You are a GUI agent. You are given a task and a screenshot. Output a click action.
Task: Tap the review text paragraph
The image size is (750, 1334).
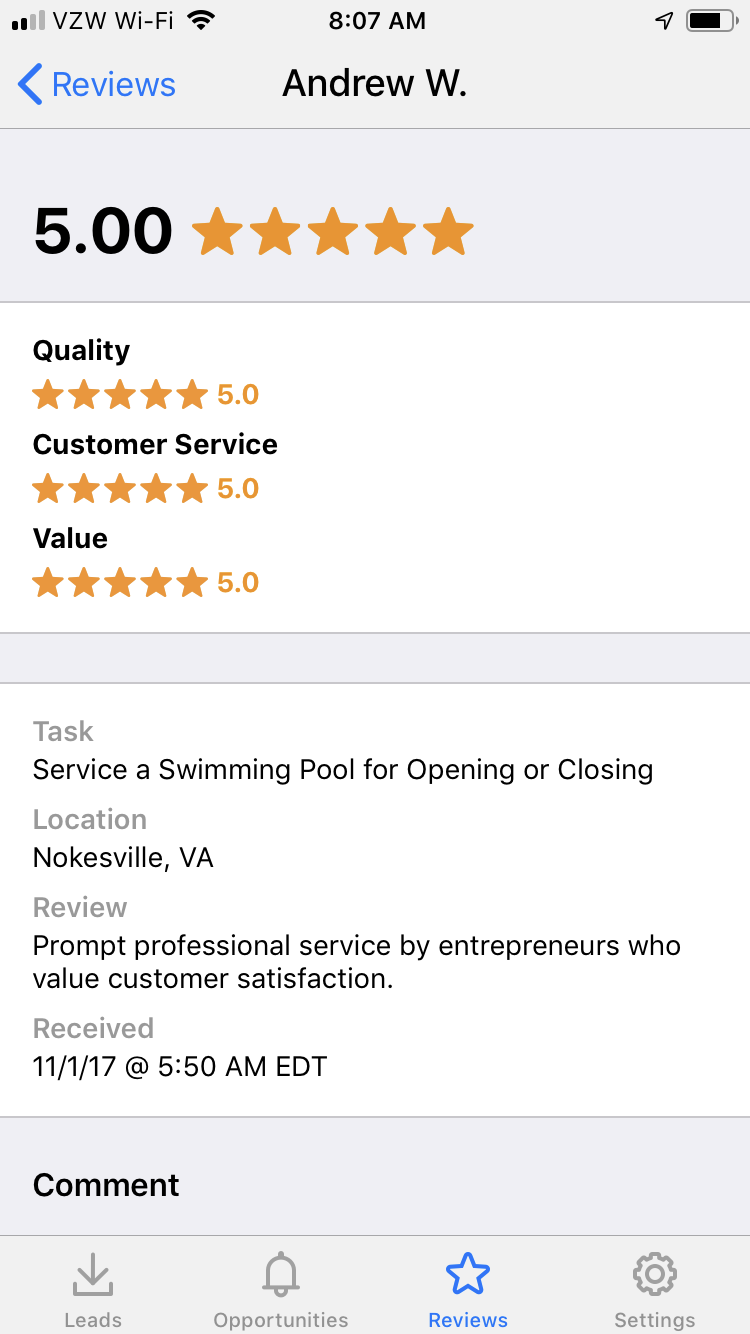(356, 962)
